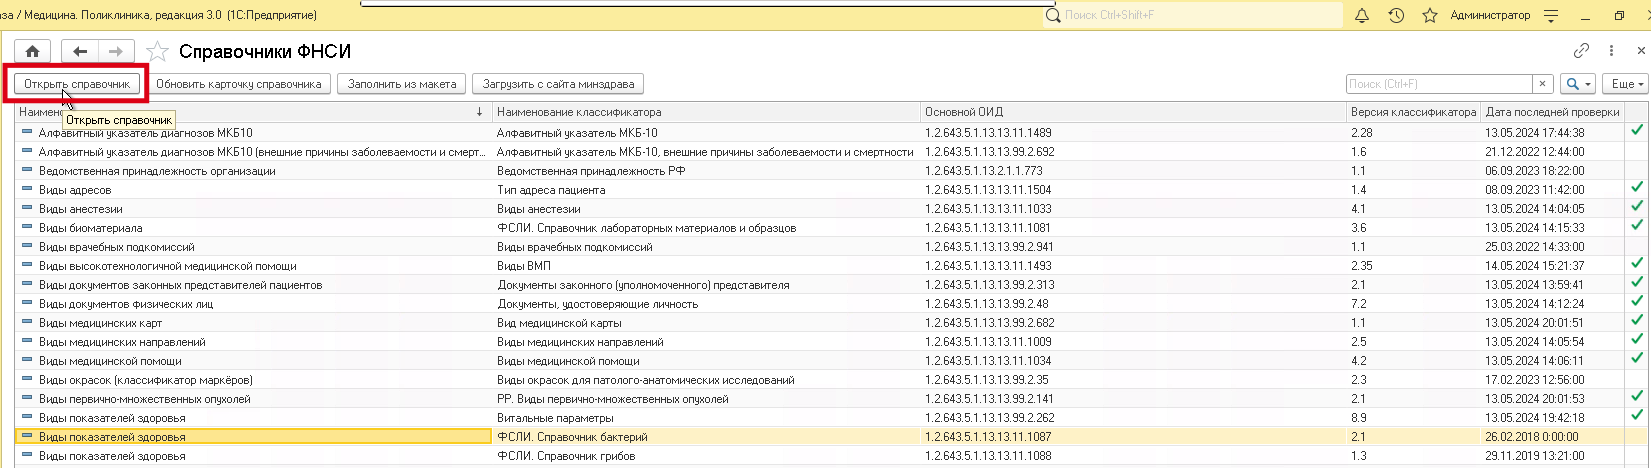Viewport: 1651px width, 468px height.
Task: Select ФСЛИ. Справочник бактерий cell
Action: (x=706, y=436)
